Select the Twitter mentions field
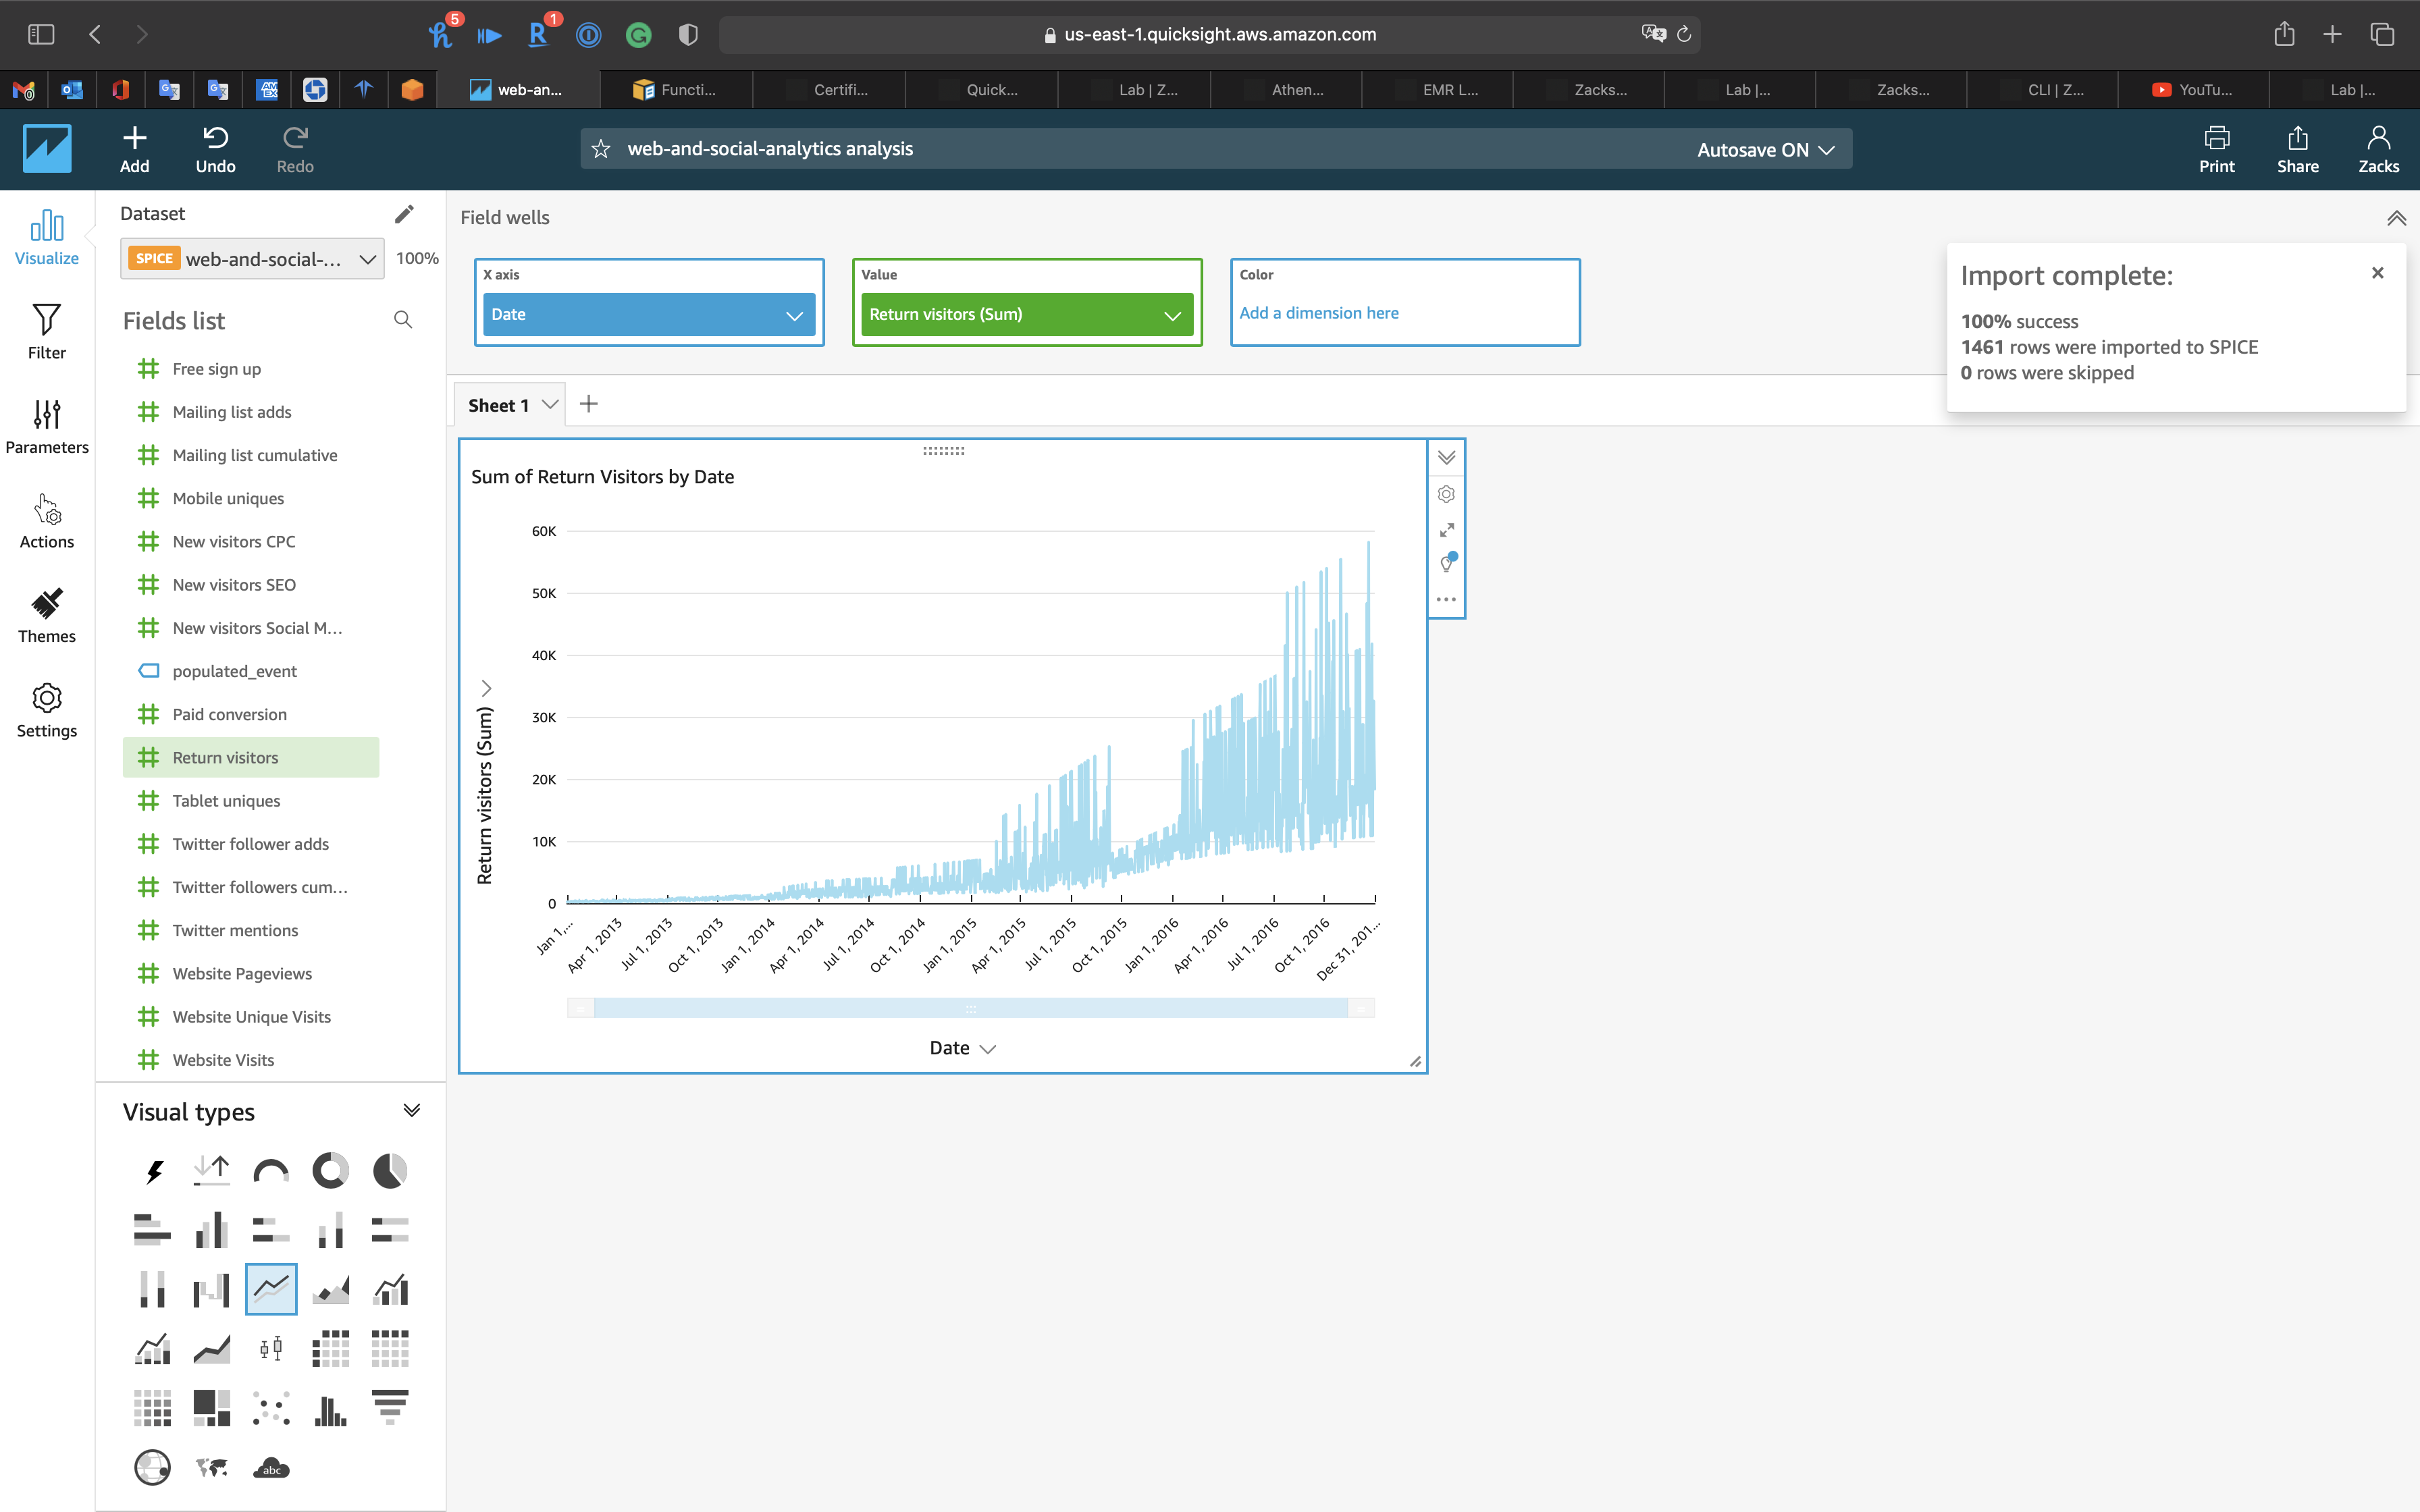This screenshot has width=2420, height=1512. pos(235,930)
